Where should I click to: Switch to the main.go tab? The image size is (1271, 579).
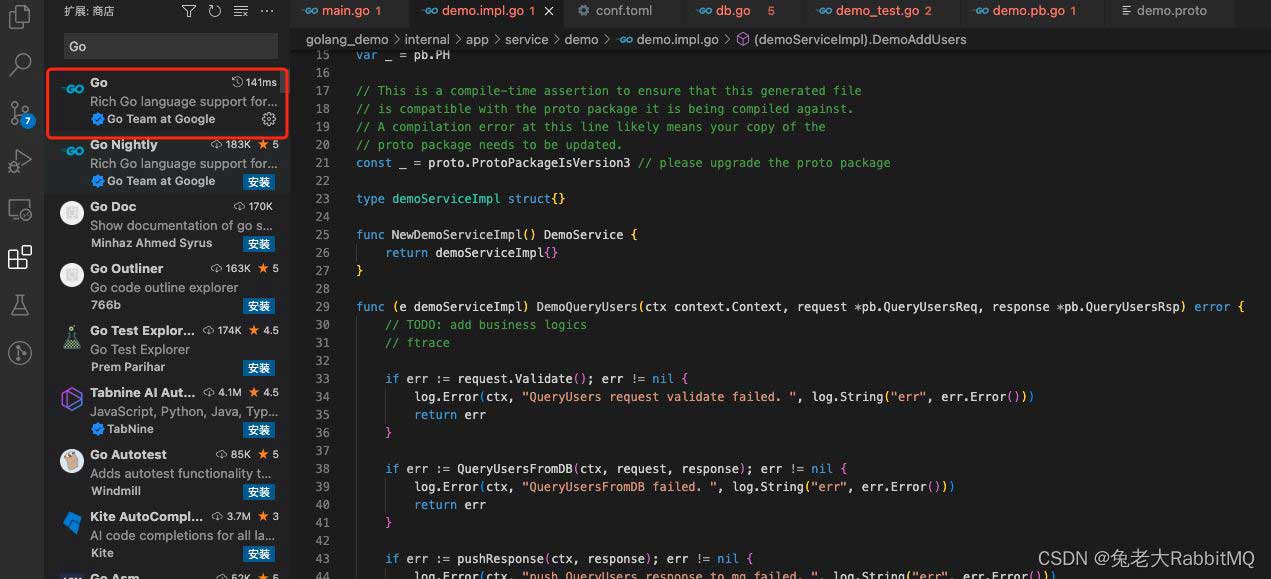[345, 11]
